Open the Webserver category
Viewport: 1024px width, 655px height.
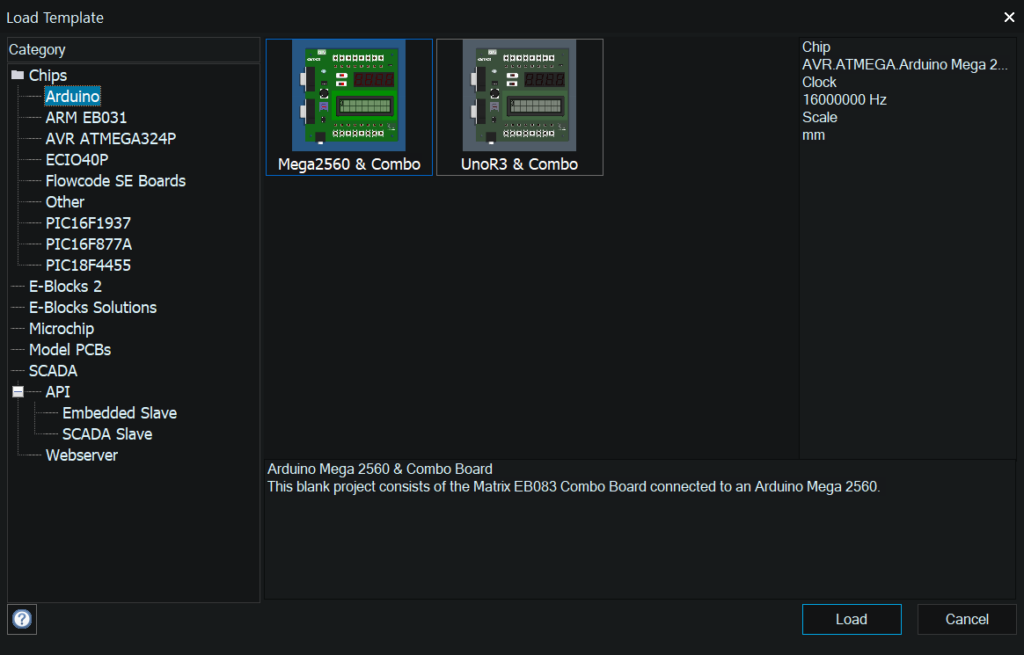(x=82, y=455)
